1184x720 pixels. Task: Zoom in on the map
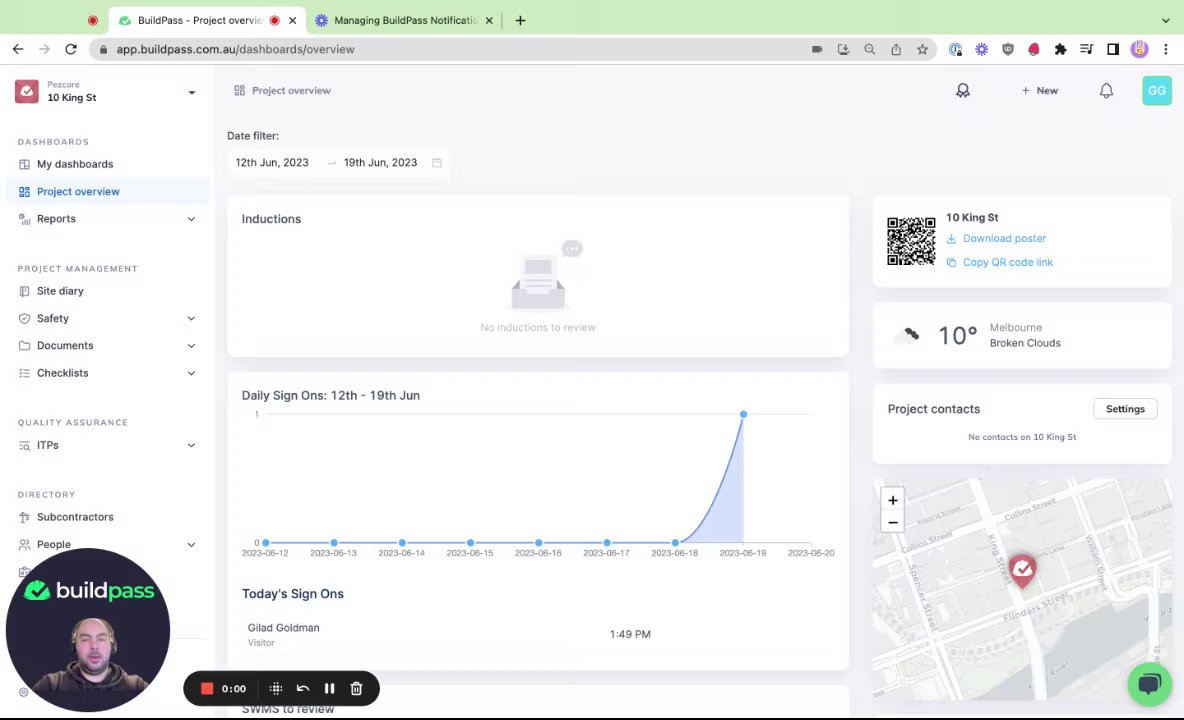pyautogui.click(x=893, y=500)
